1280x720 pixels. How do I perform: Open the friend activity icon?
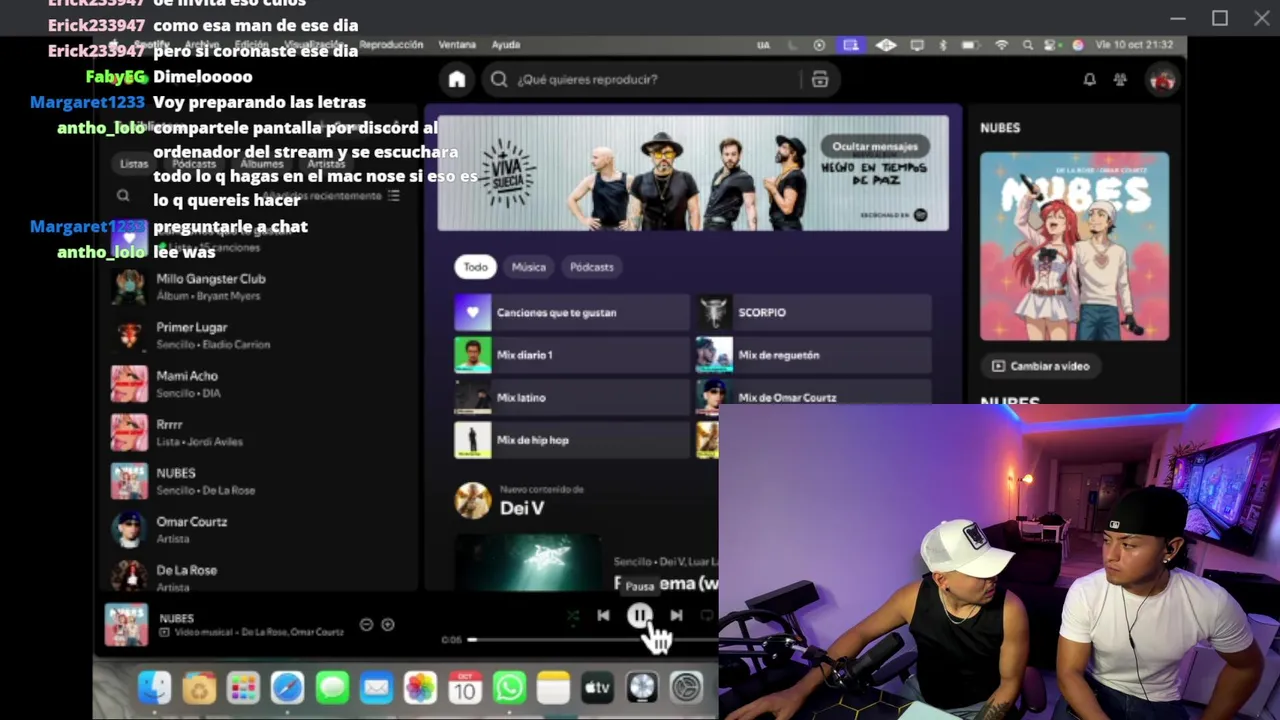1120,80
